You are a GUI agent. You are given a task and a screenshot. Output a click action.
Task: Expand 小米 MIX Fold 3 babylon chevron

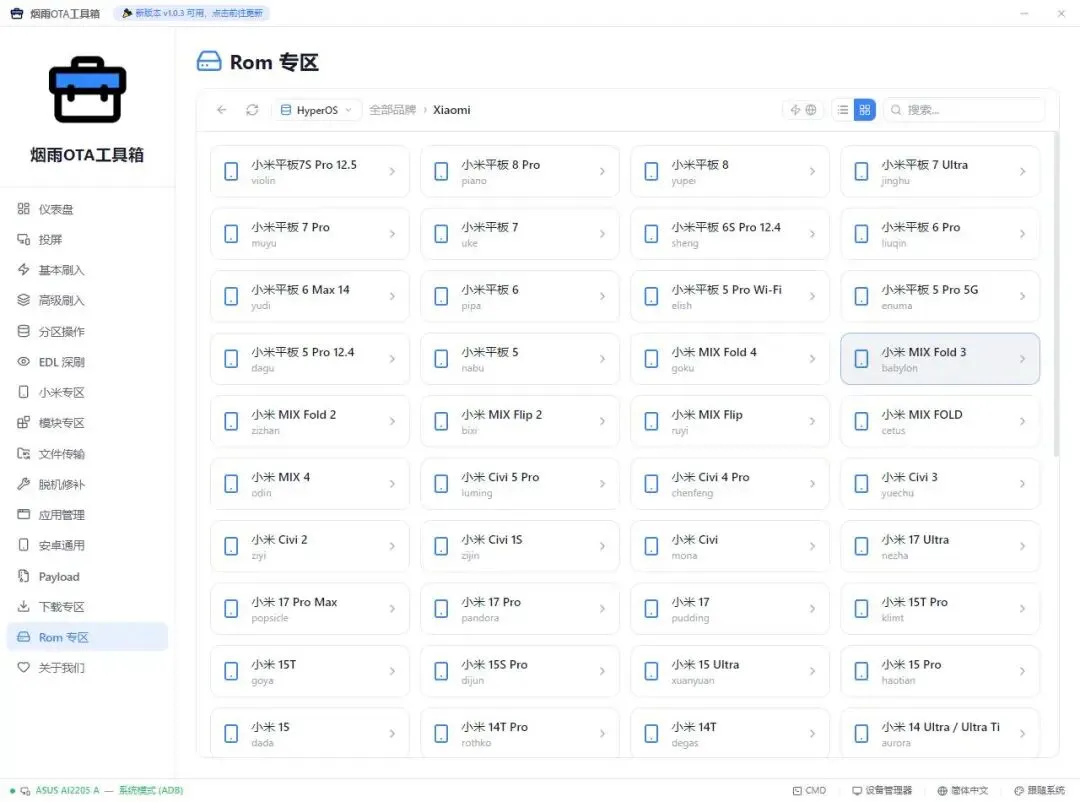[x=1022, y=359]
